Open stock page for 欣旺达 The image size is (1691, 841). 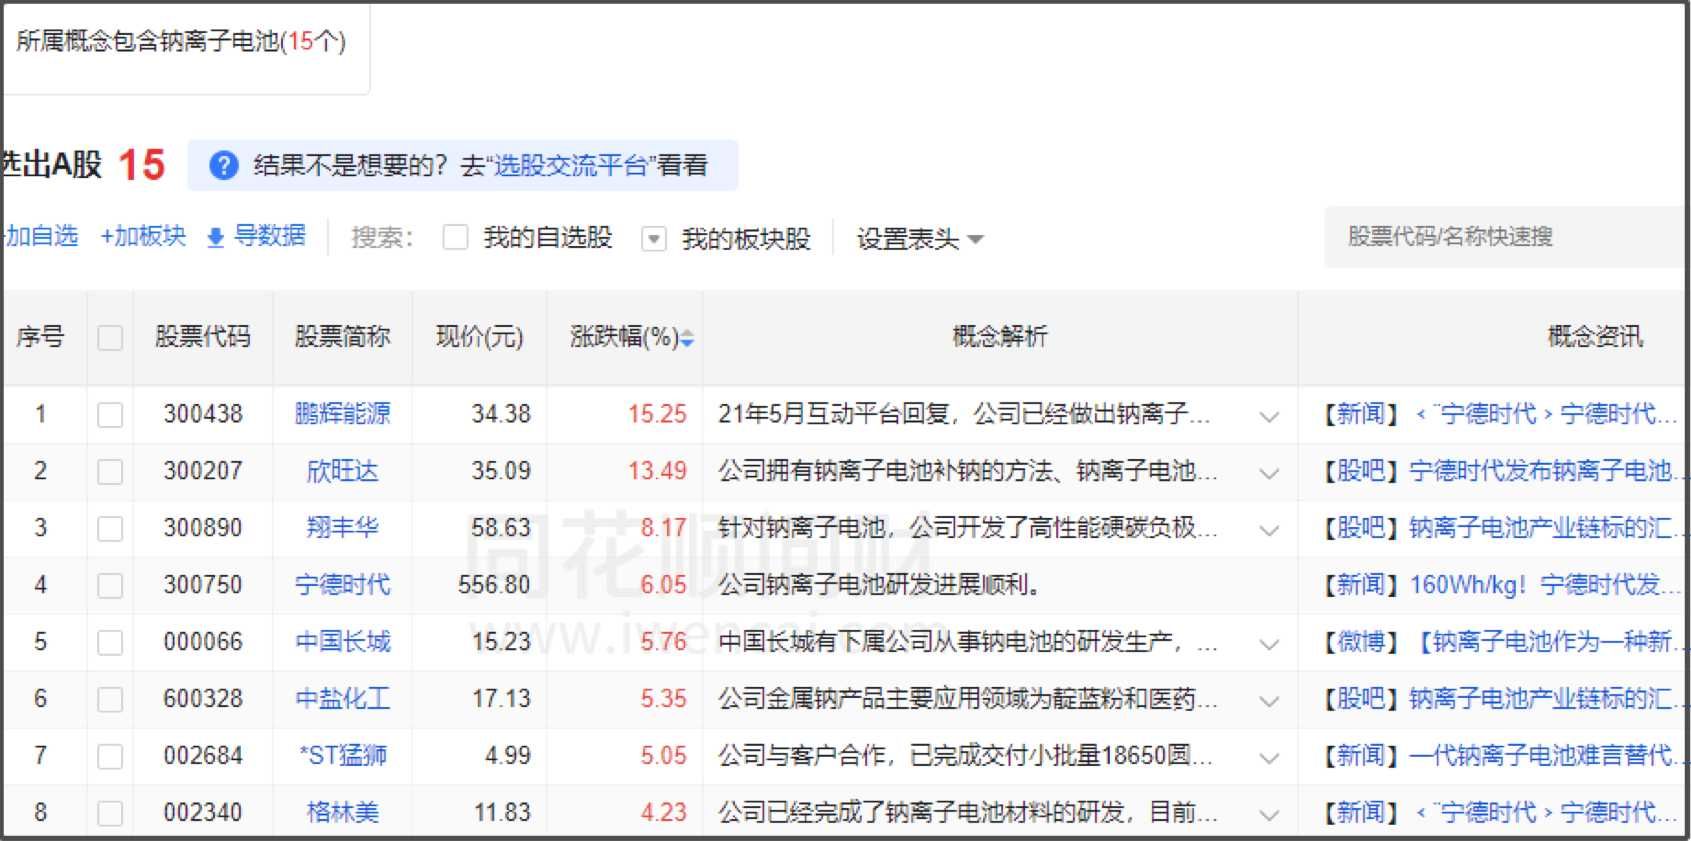[342, 471]
